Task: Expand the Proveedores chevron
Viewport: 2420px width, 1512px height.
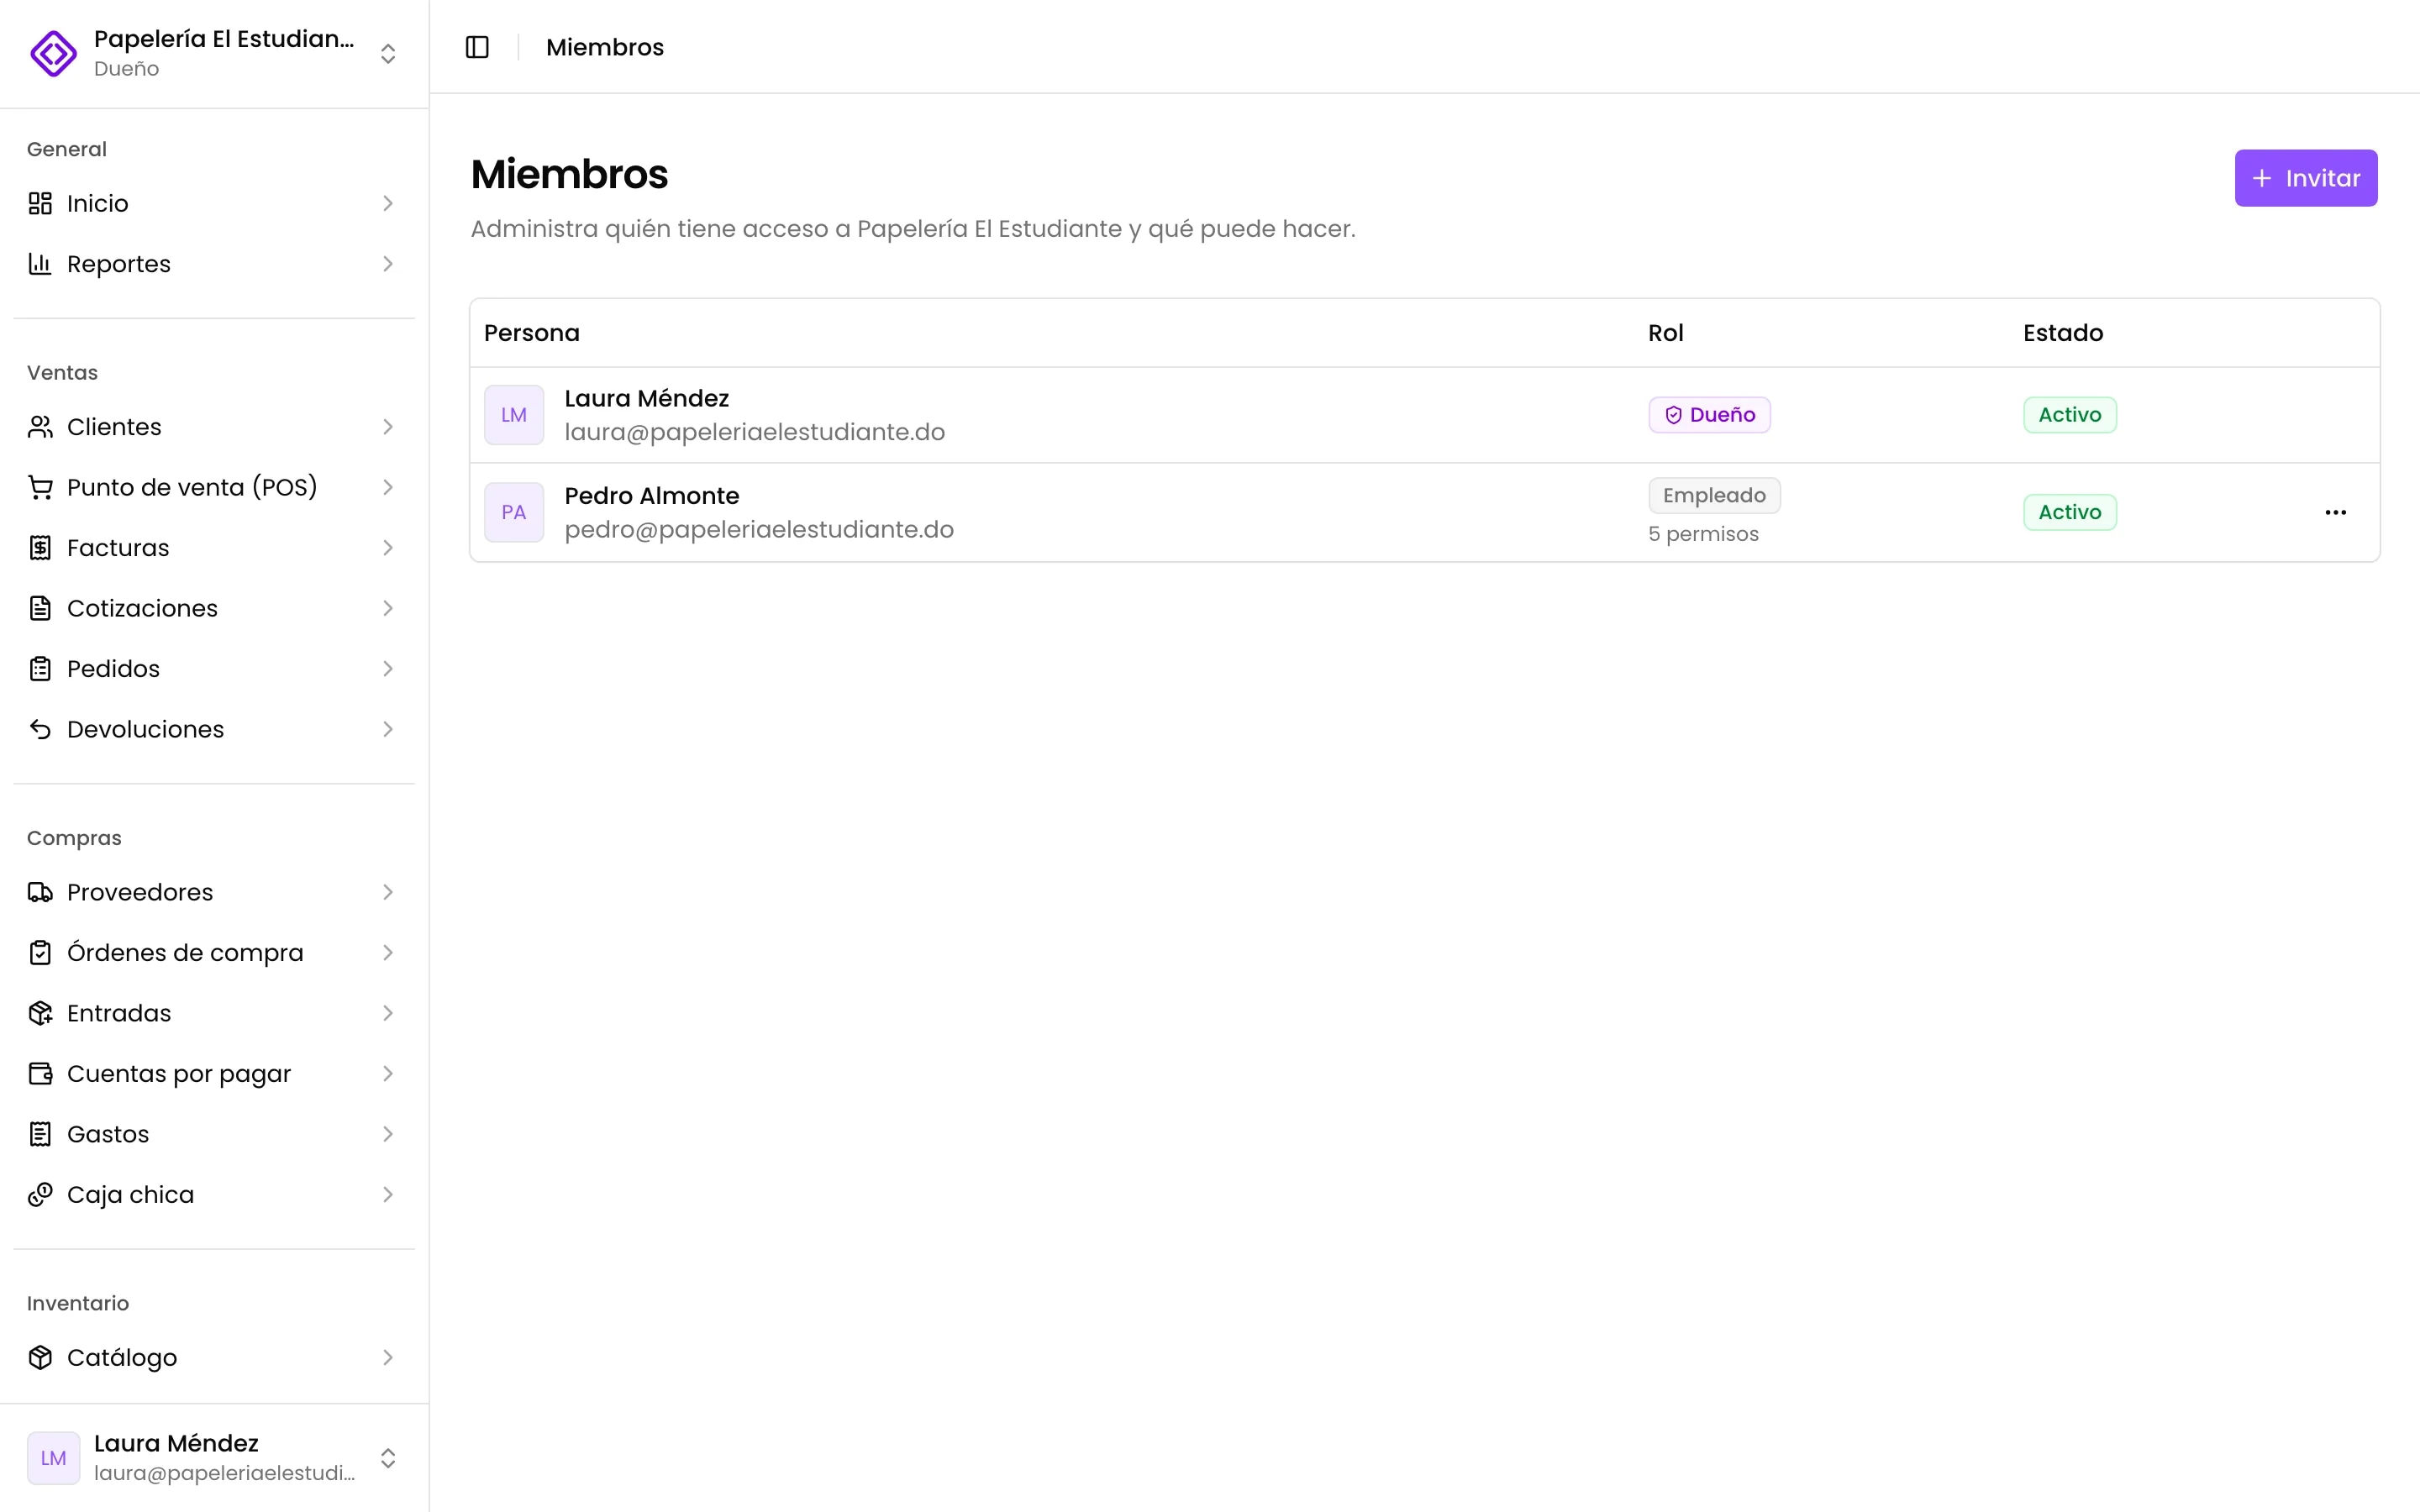Action: click(388, 892)
